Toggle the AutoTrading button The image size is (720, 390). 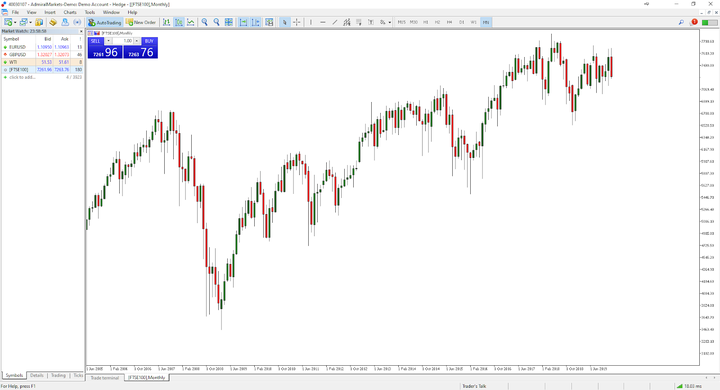pos(105,22)
